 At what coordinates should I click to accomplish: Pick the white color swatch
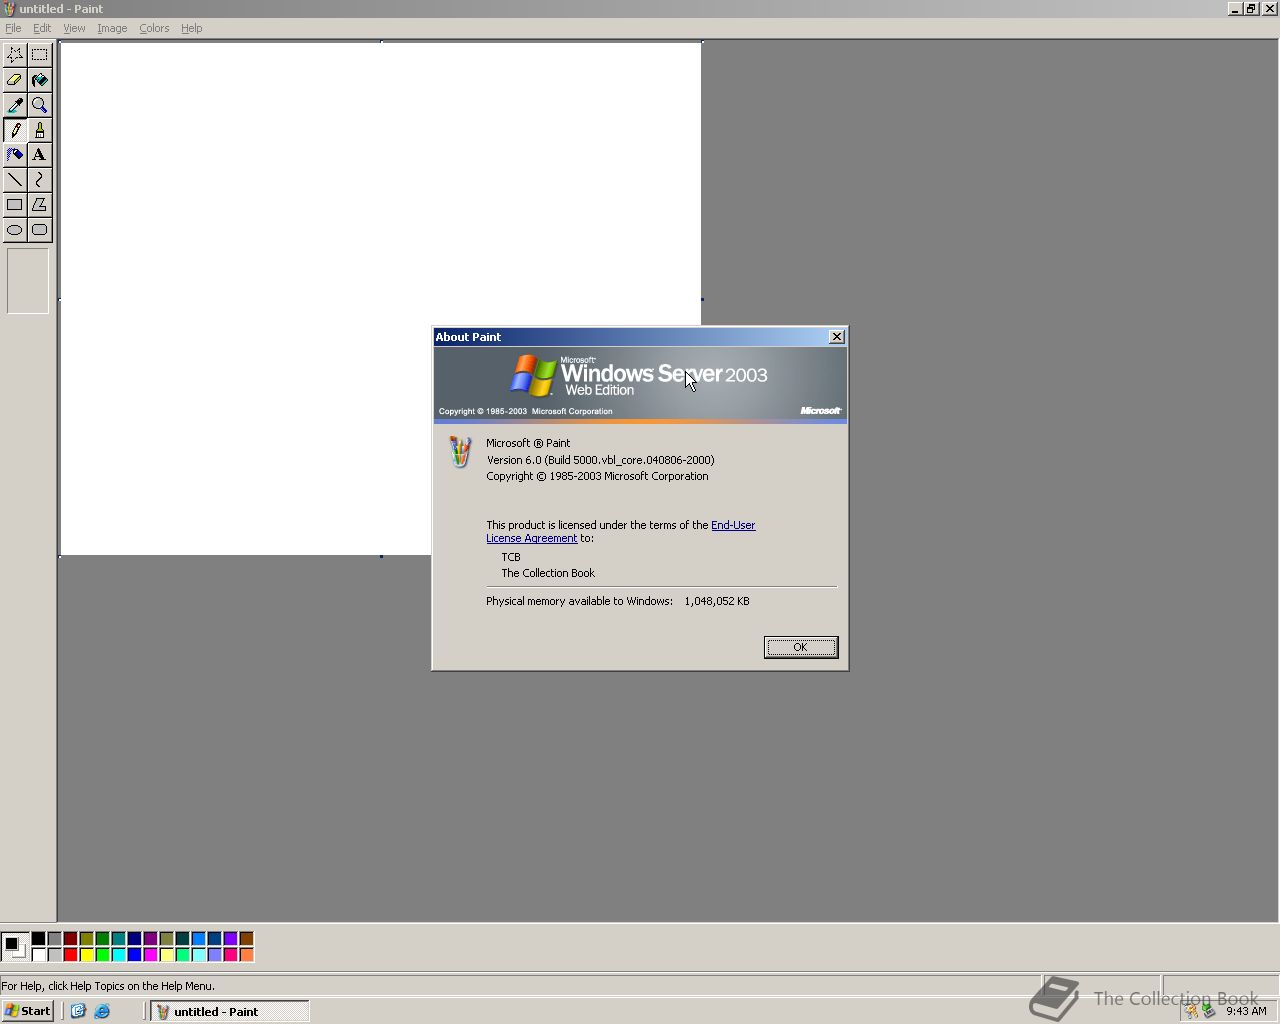pyautogui.click(x=38, y=954)
